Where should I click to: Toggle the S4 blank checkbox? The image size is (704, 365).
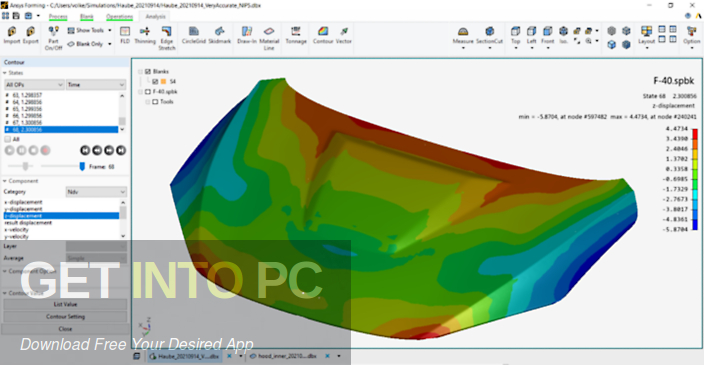coord(155,81)
